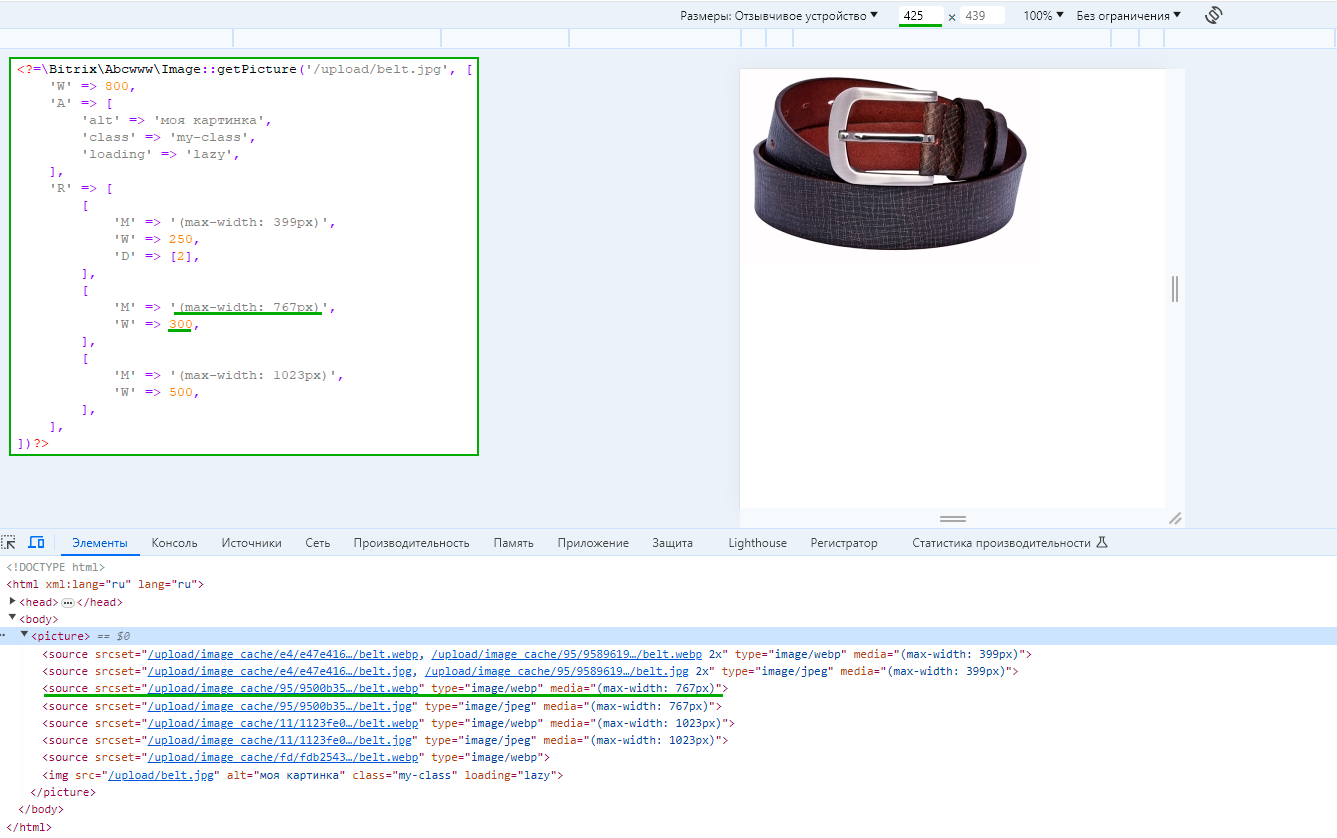
Task: Expand the head element node
Action: click(x=12, y=602)
